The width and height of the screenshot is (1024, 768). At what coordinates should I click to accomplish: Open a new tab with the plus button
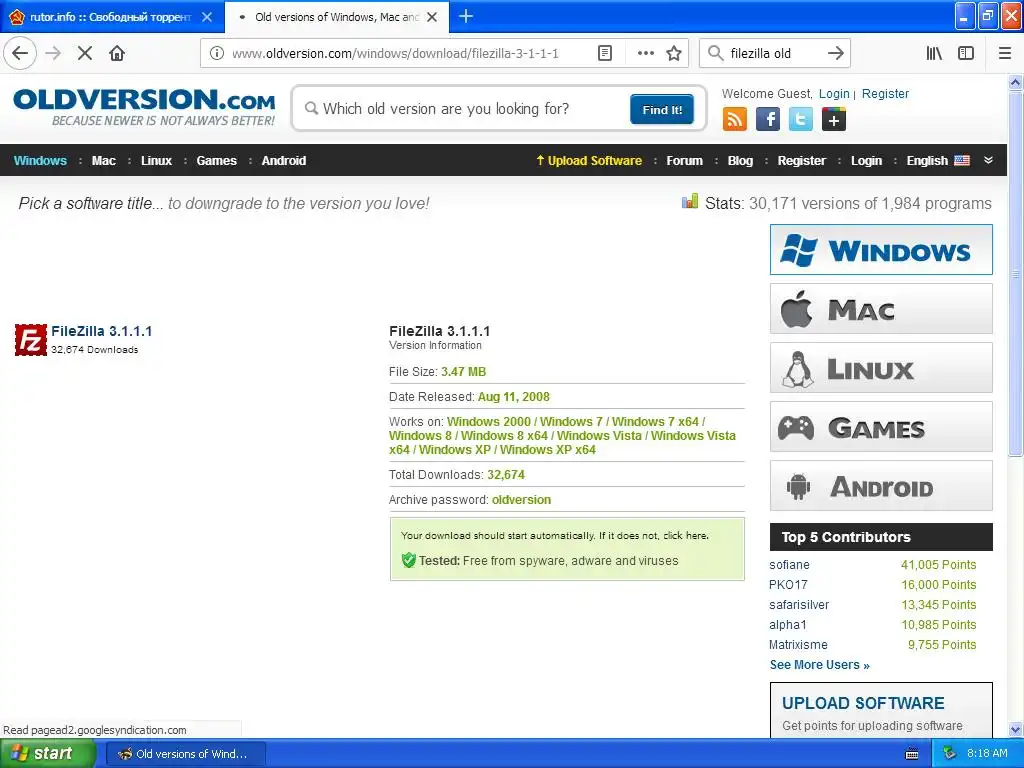pyautogui.click(x=466, y=16)
